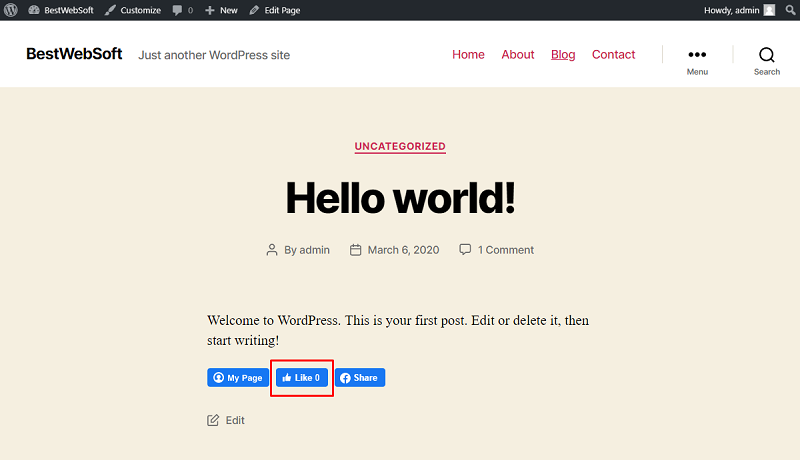Click the comment bubble icon in post meta
This screenshot has height=460, width=800.
point(465,249)
